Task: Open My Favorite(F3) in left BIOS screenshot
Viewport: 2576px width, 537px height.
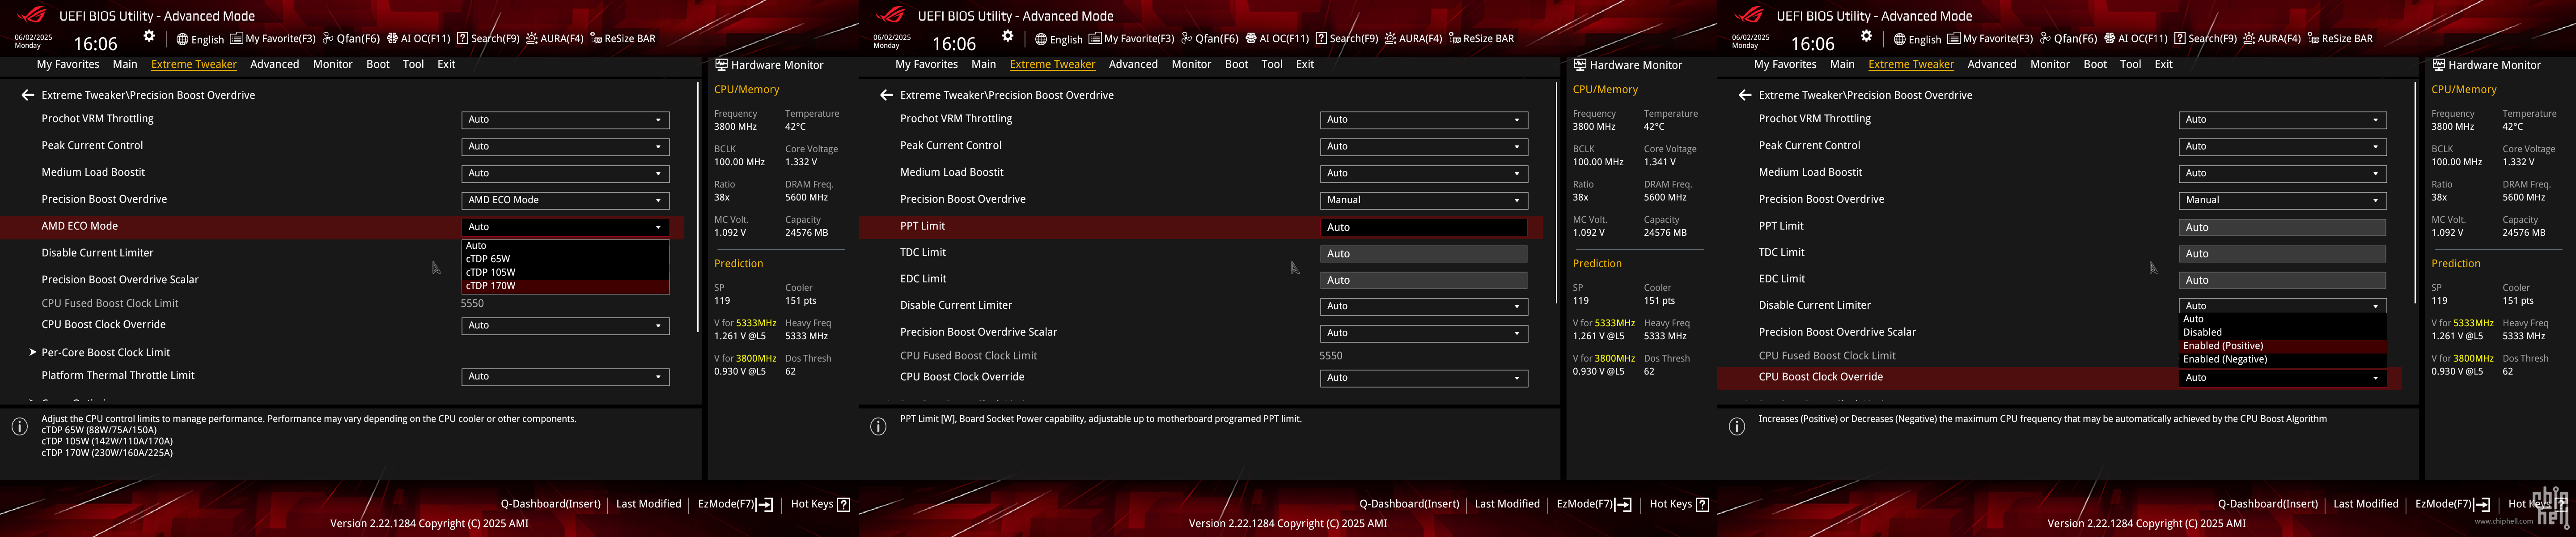Action: click(x=273, y=39)
